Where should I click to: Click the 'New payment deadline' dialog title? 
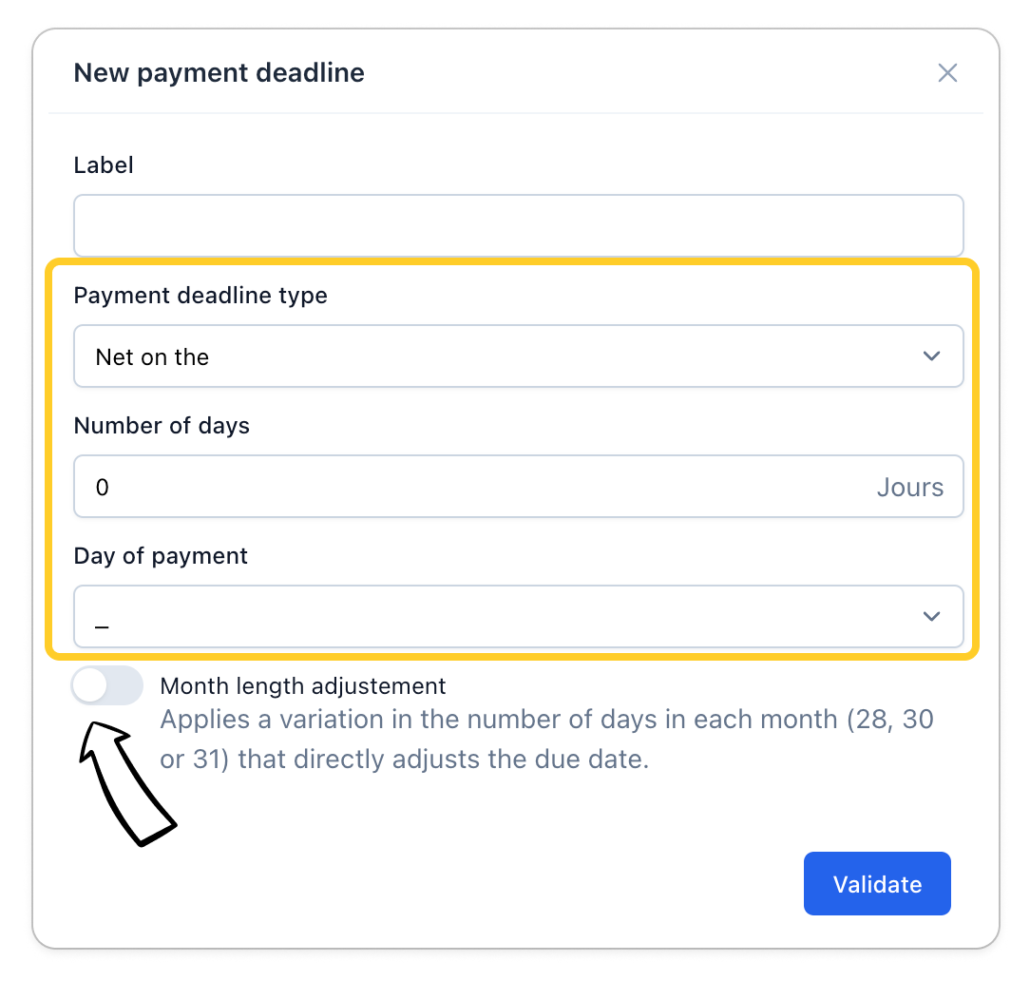[219, 73]
